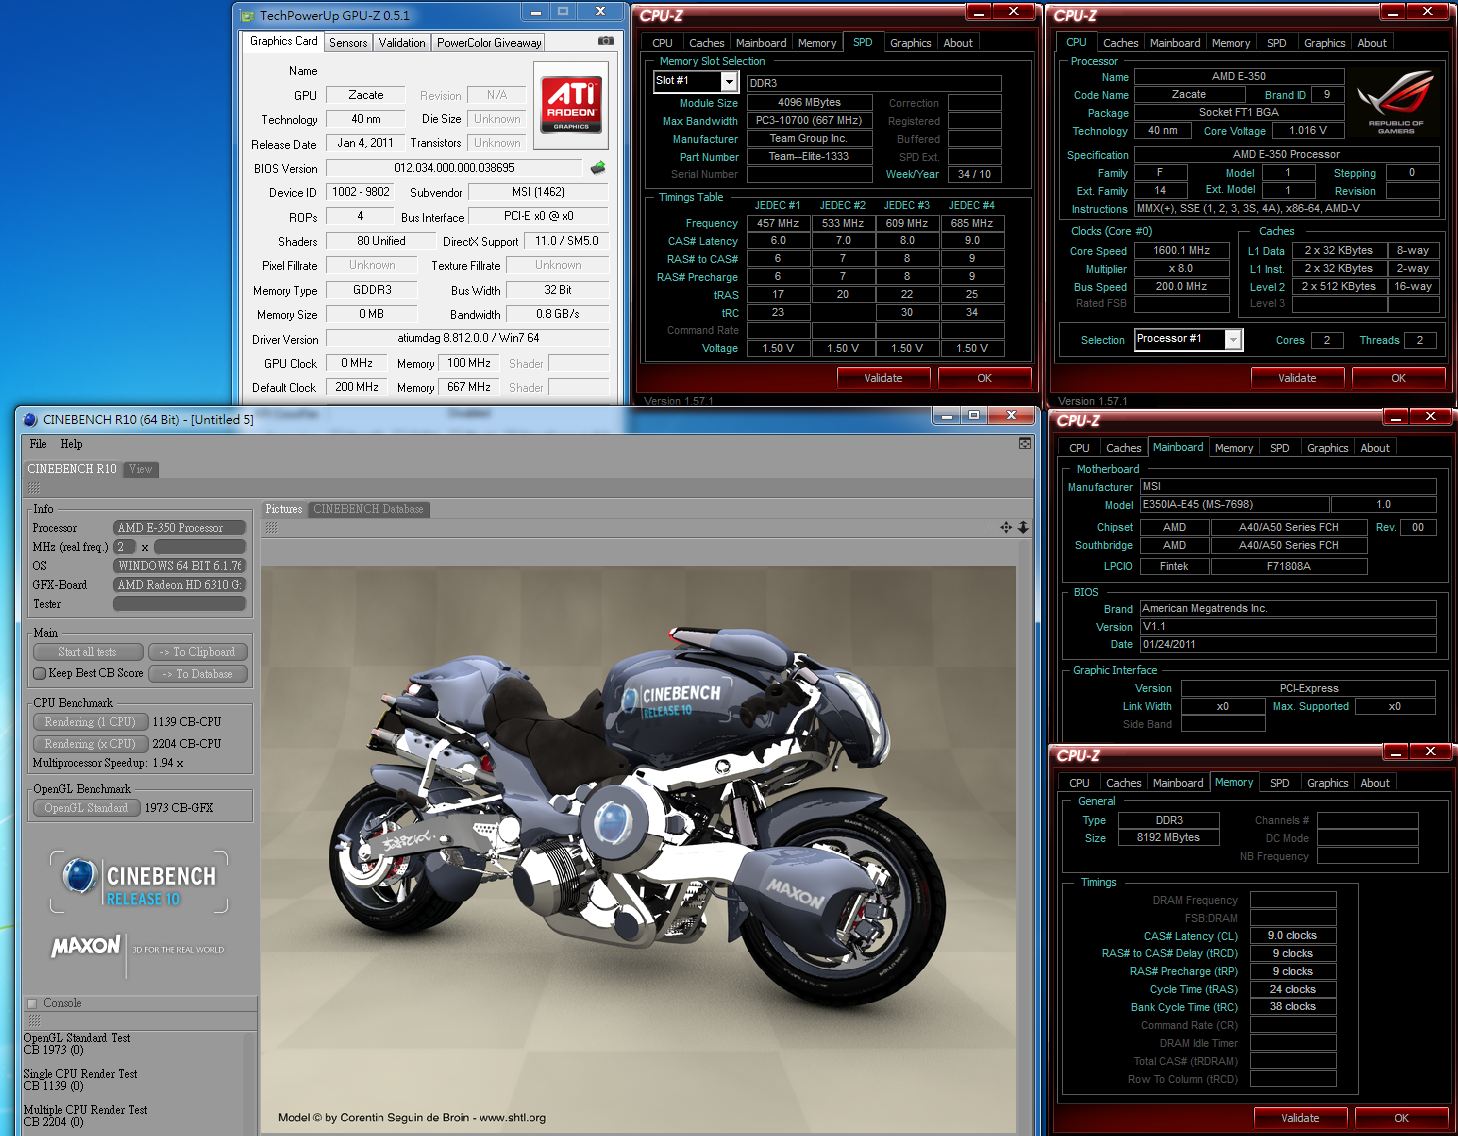
Task: Click the Republic of Gamers logo in CPU-Z
Action: tap(1395, 105)
